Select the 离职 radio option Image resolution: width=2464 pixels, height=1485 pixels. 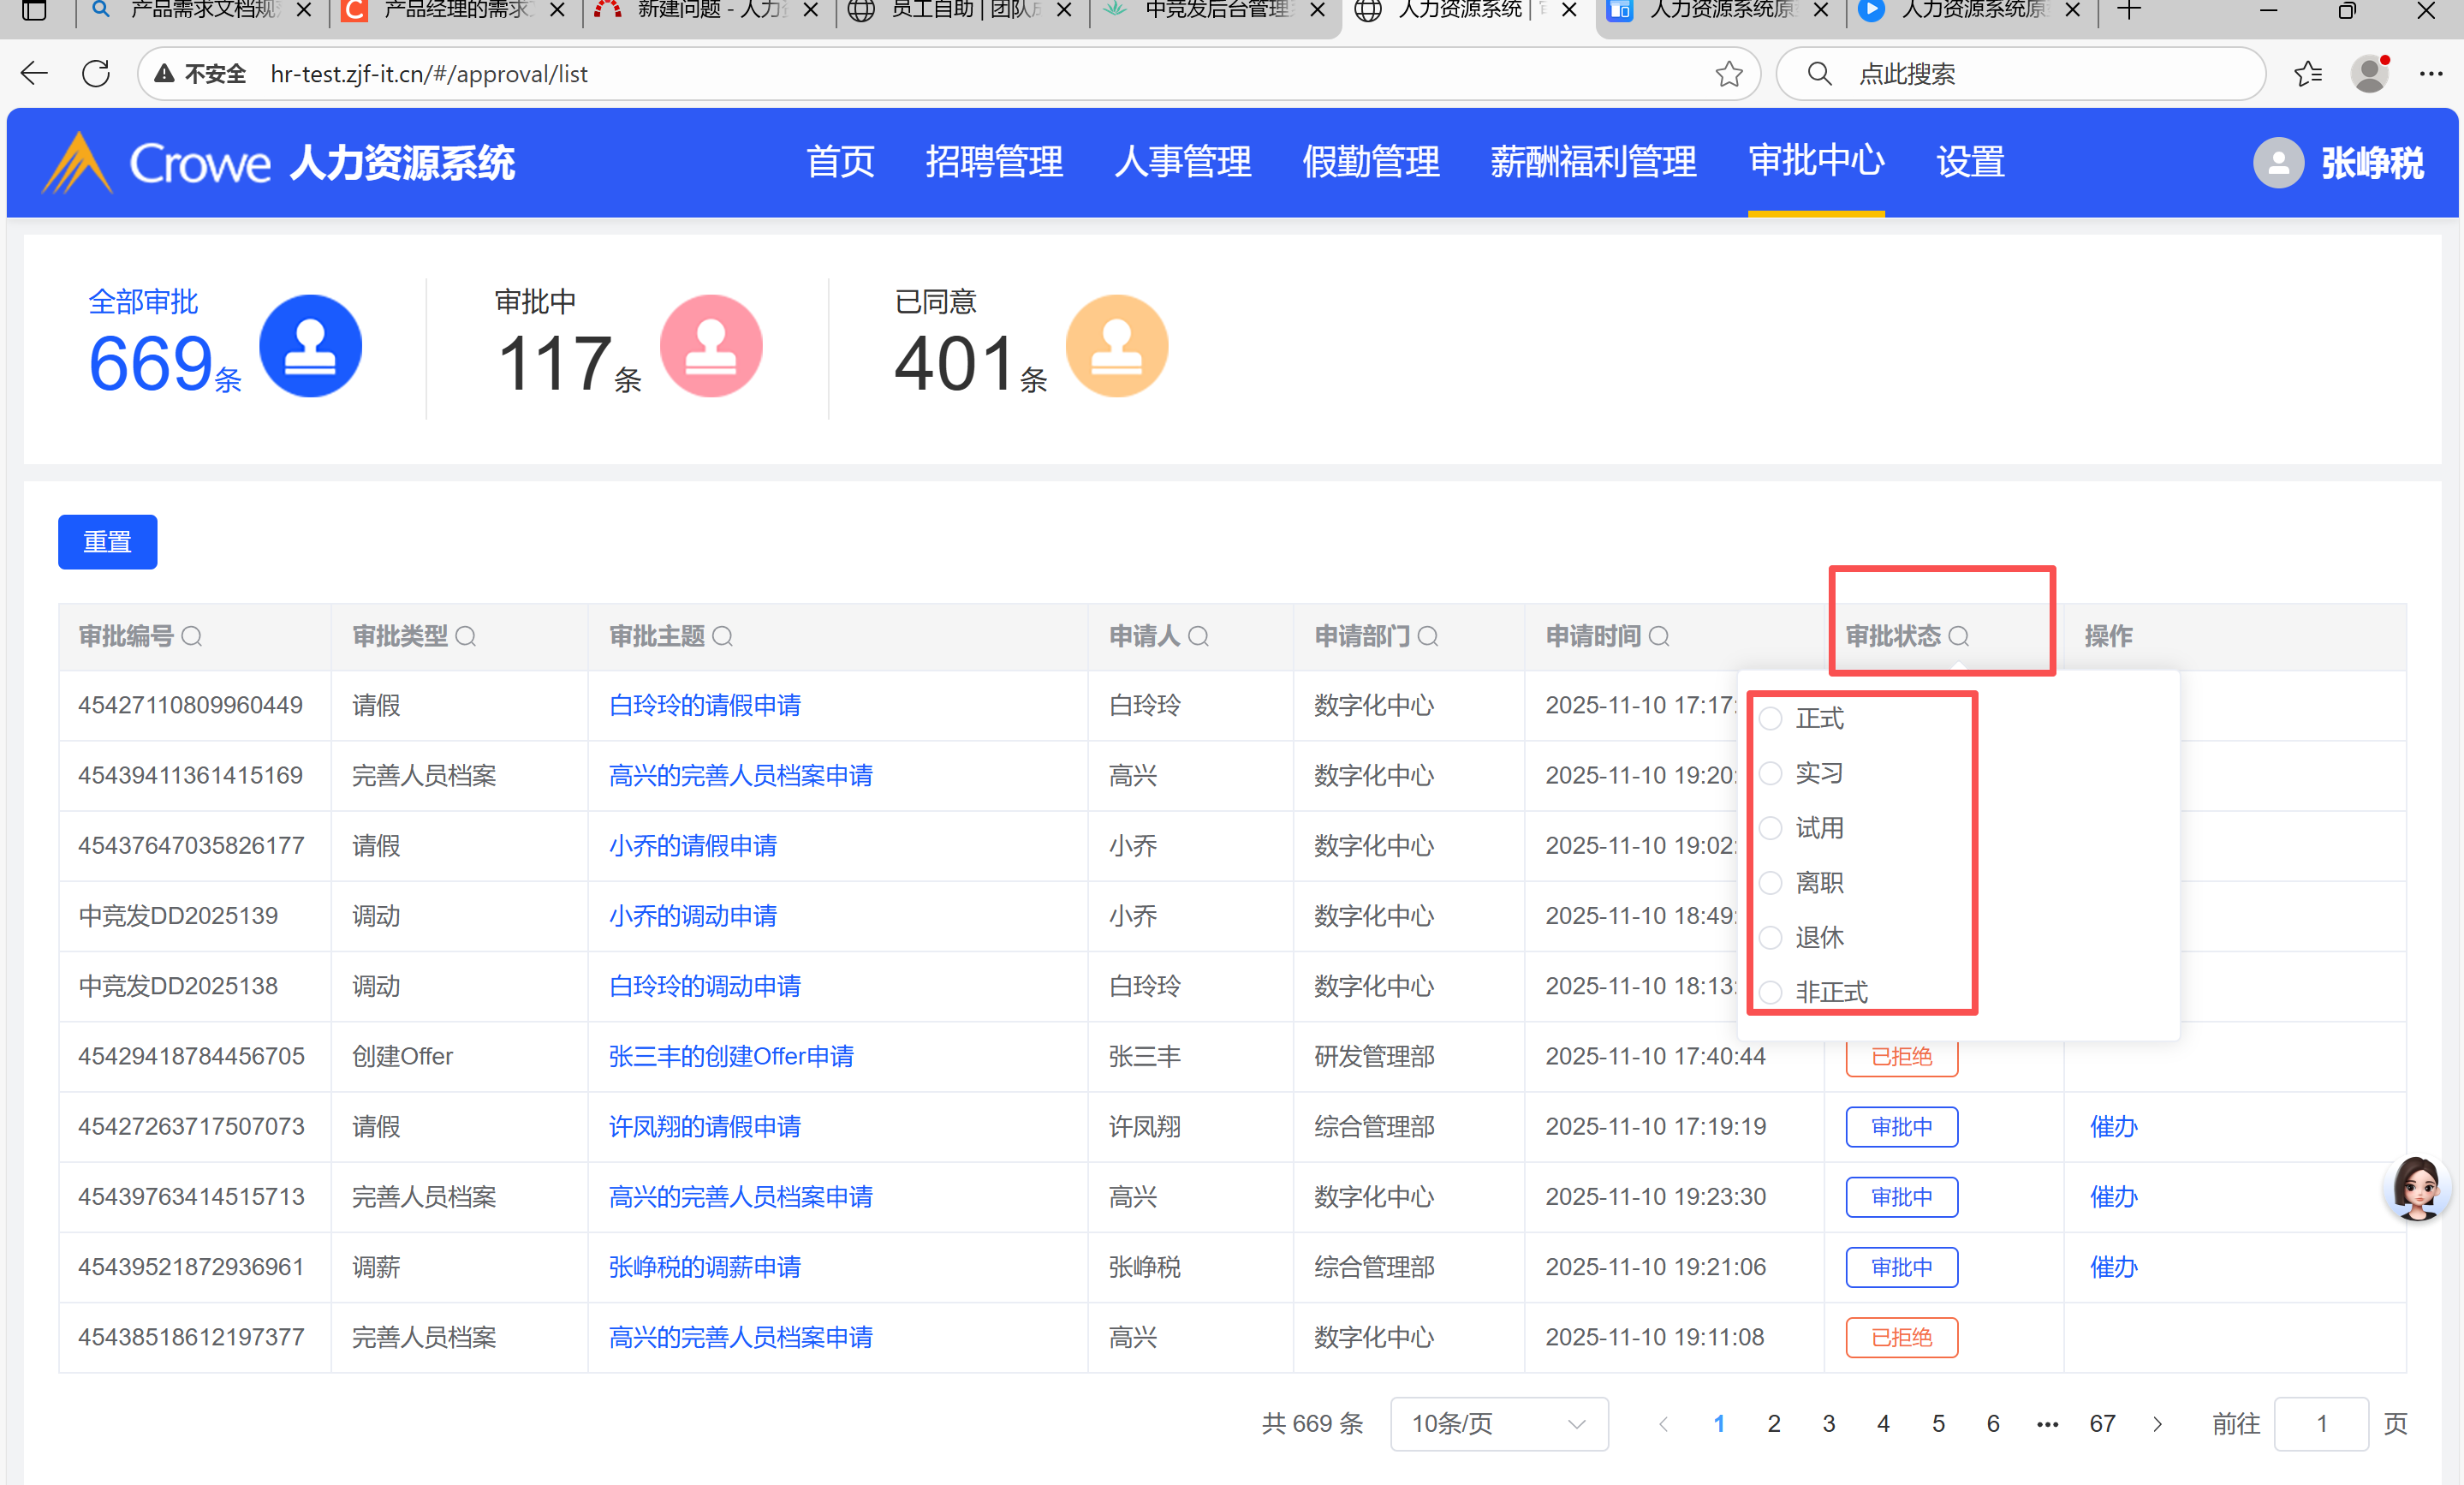1771,882
